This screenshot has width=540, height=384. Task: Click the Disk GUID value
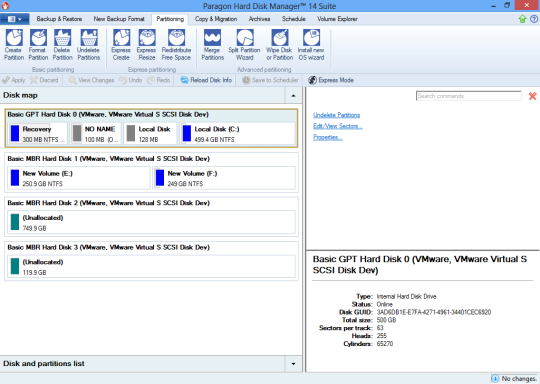(434, 312)
